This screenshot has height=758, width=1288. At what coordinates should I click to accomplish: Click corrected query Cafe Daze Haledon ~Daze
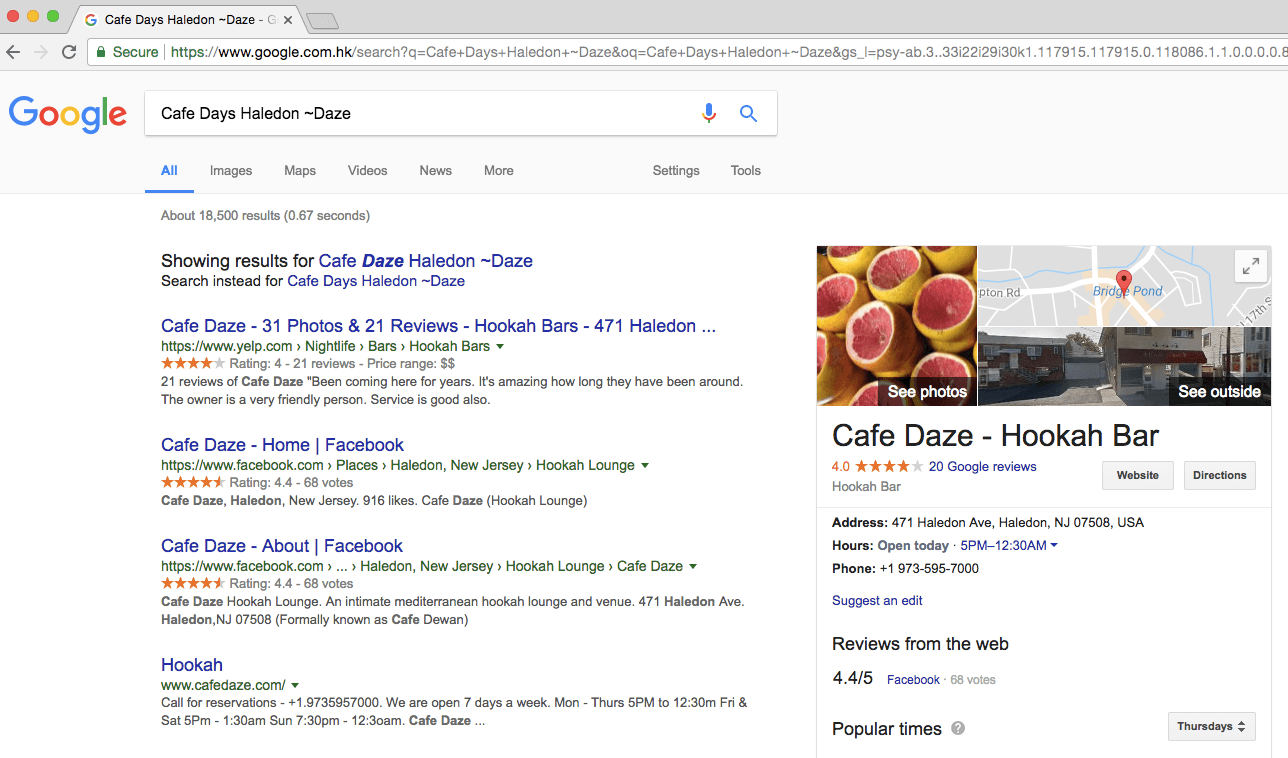[426, 261]
